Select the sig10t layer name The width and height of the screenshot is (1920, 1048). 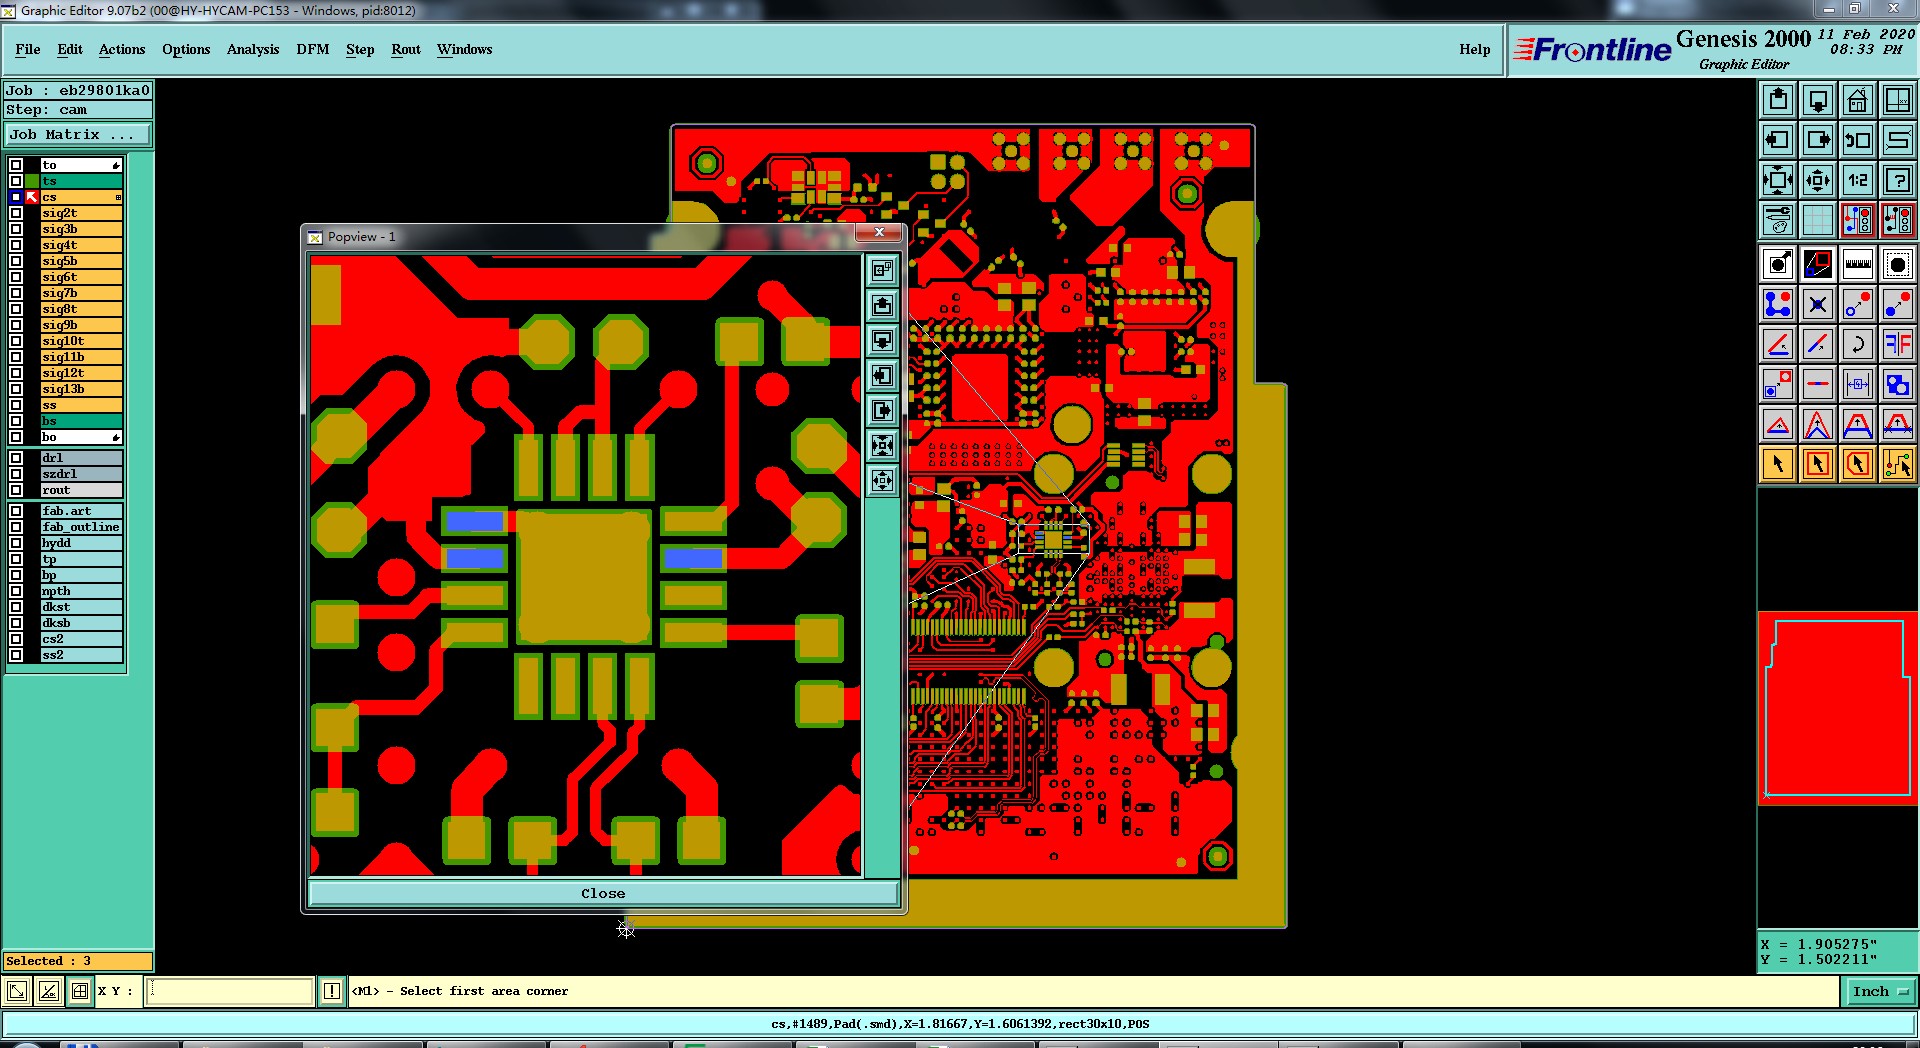[x=81, y=341]
